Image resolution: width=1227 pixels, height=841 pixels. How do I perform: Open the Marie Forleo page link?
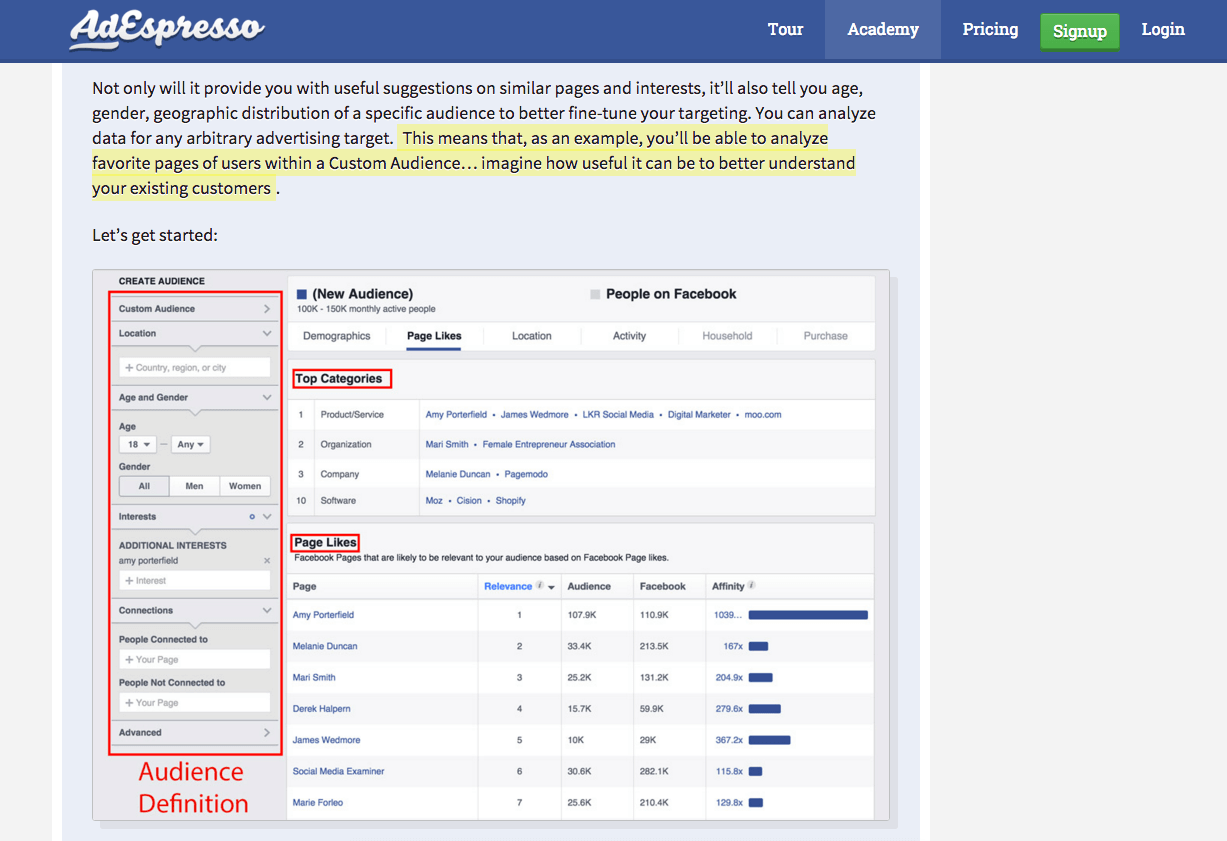coord(318,803)
